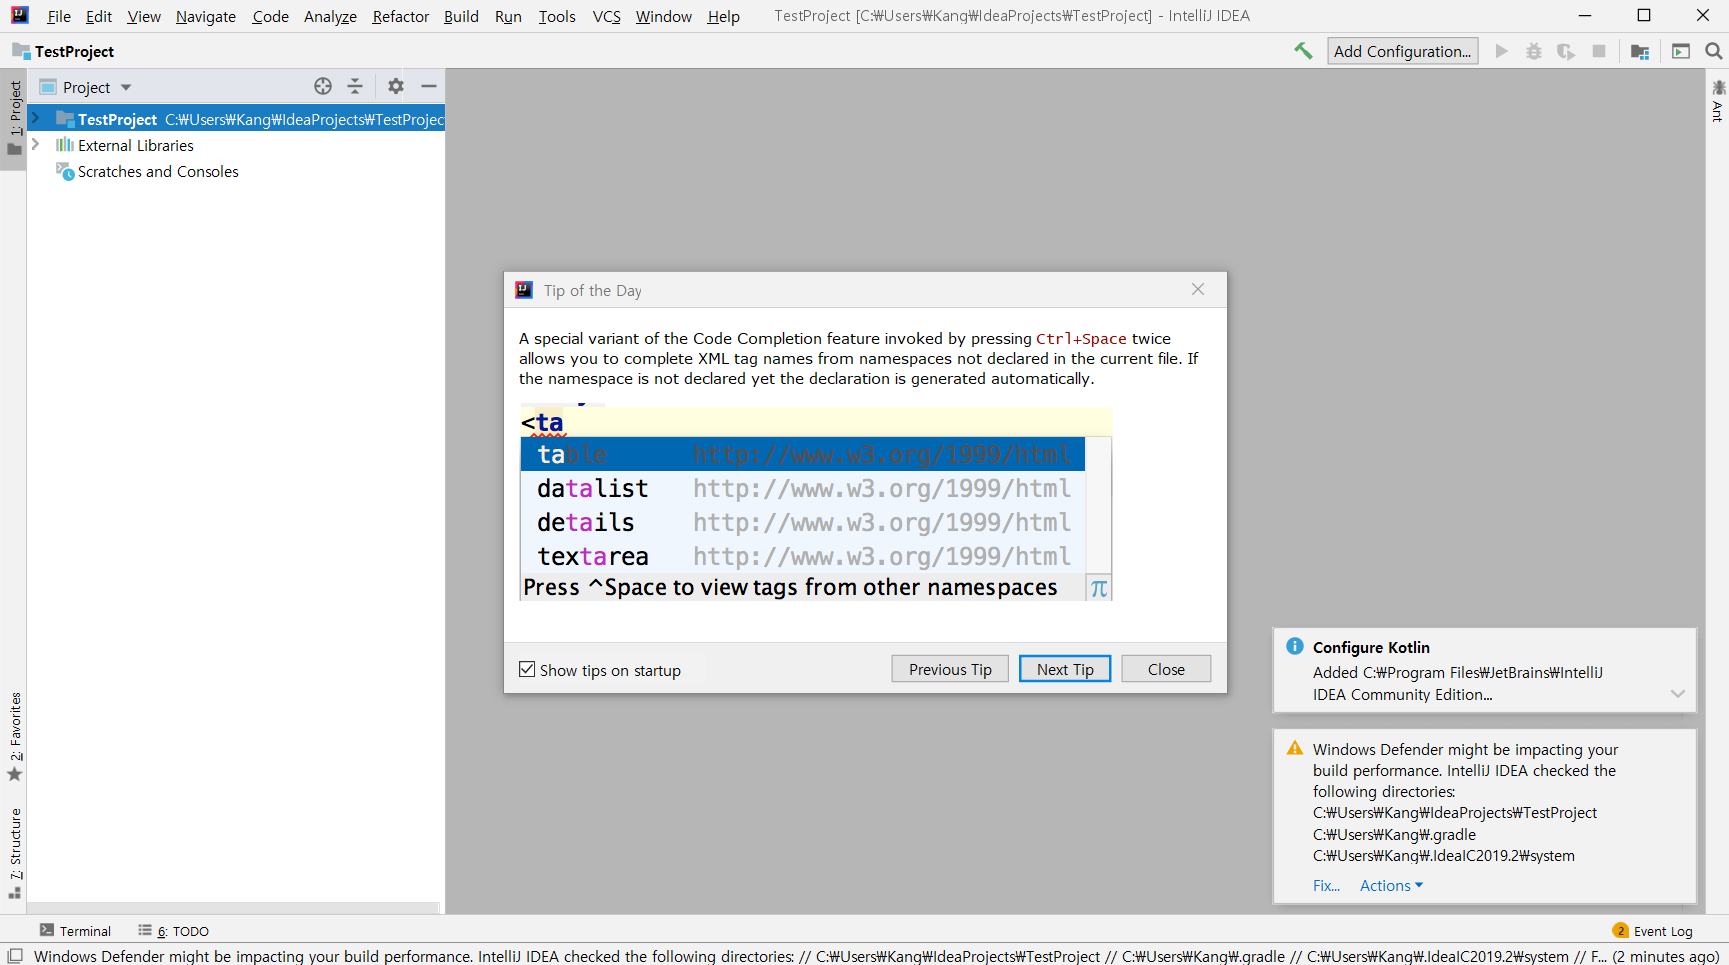
Task: Click the Run play icon in toolbar
Action: coord(1501,51)
